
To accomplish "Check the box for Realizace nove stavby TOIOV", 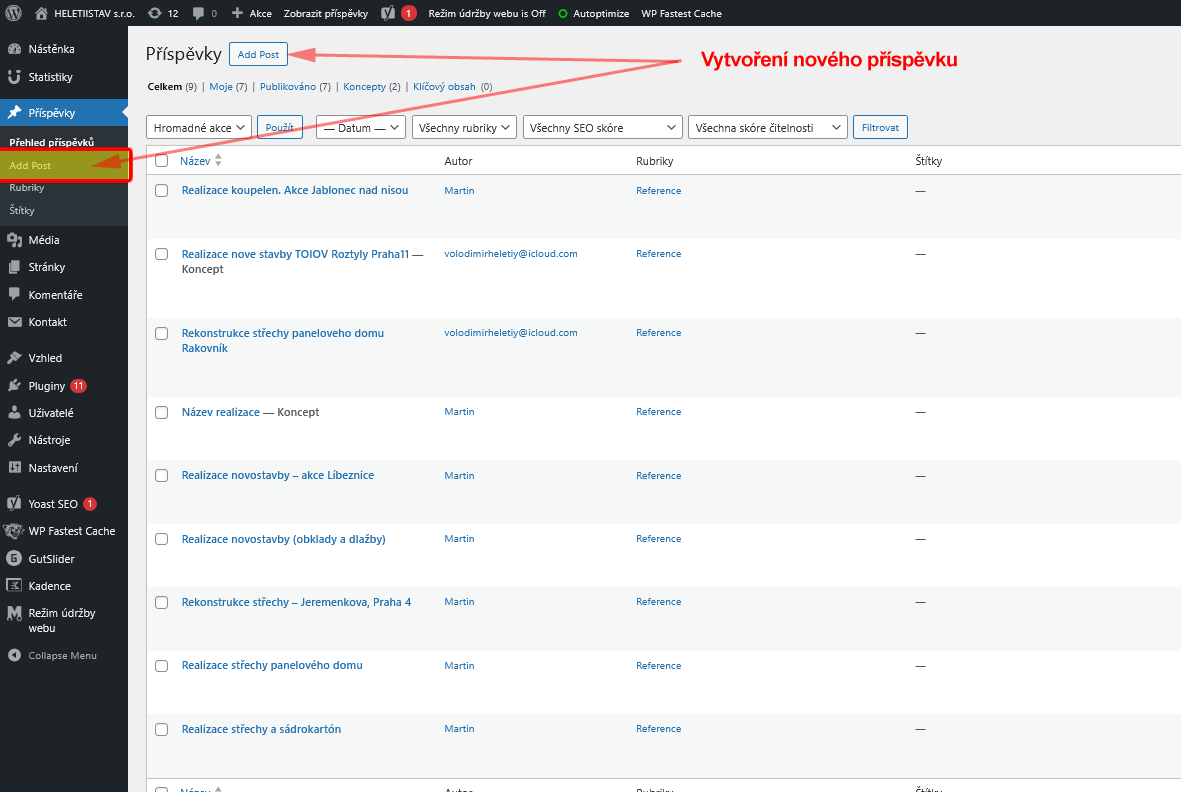I will click(161, 254).
